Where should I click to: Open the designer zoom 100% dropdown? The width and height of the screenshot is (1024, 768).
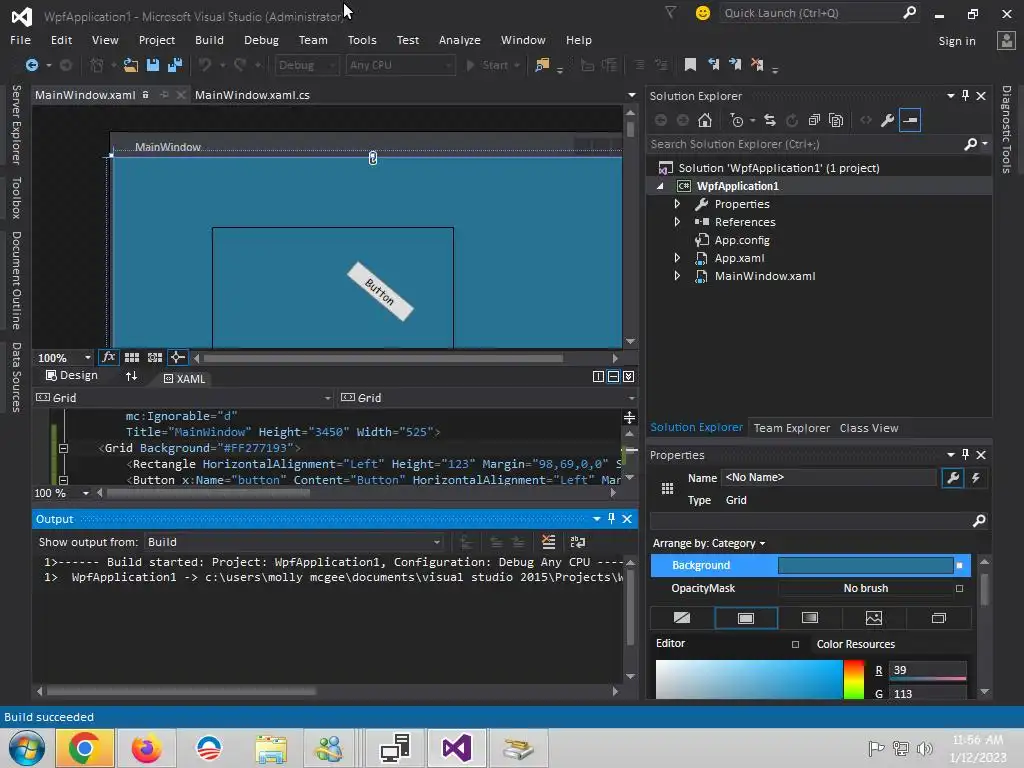[x=88, y=358]
